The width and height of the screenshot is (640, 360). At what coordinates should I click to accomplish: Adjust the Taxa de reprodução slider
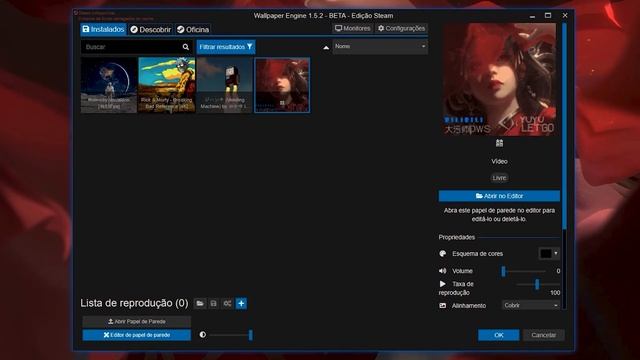[538, 284]
